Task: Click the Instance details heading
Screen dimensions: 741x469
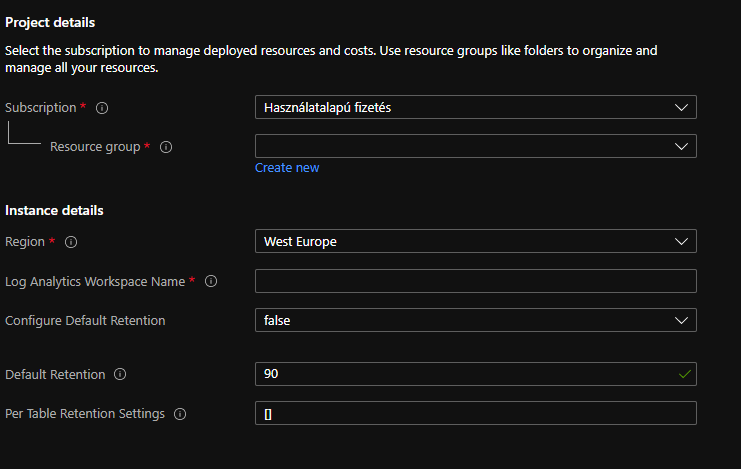Action: click(54, 210)
